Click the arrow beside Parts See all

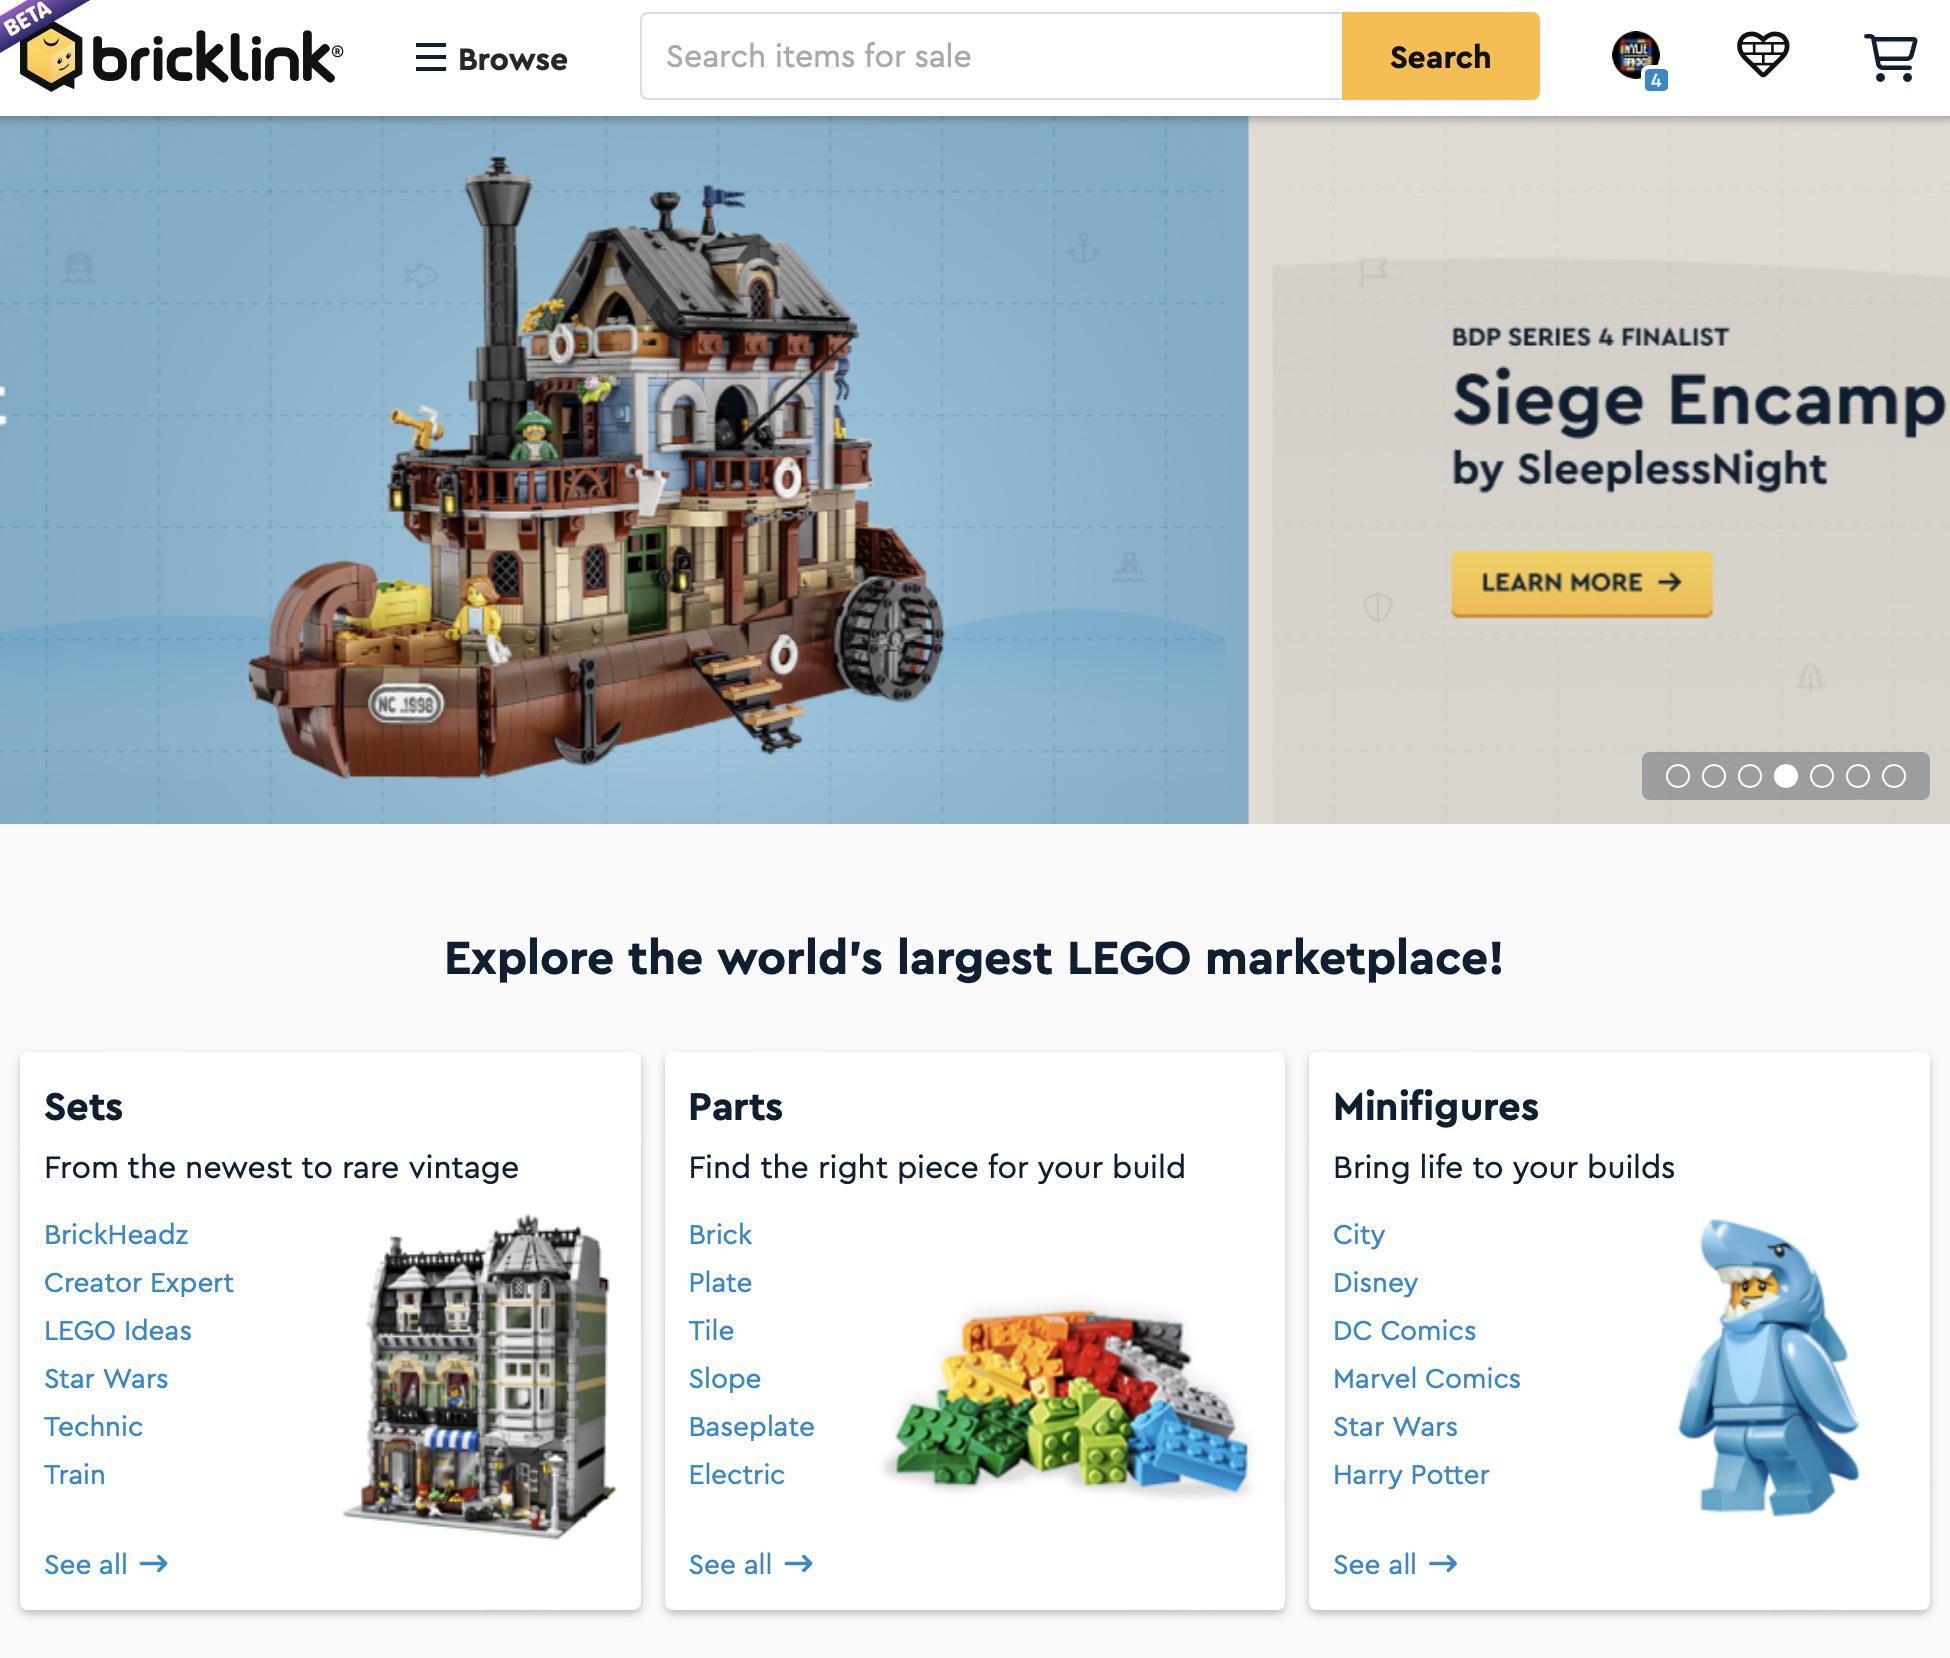[798, 1563]
